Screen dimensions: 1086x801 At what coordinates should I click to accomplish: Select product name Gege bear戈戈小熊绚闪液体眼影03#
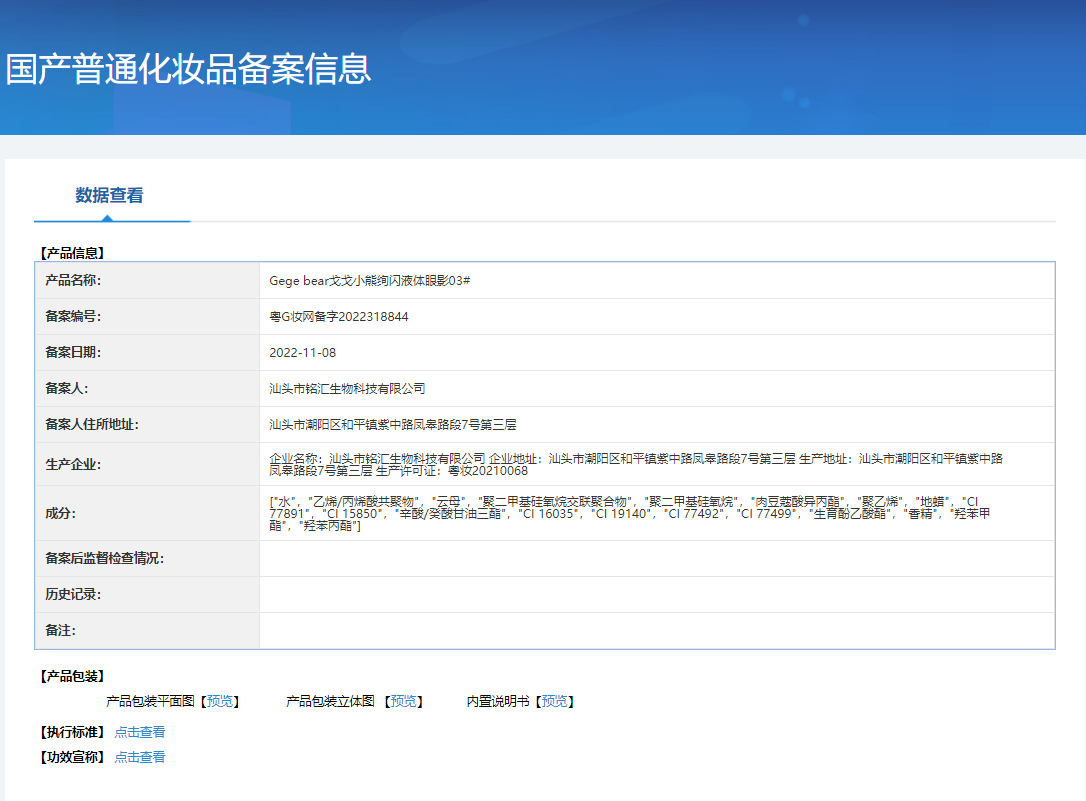(370, 280)
